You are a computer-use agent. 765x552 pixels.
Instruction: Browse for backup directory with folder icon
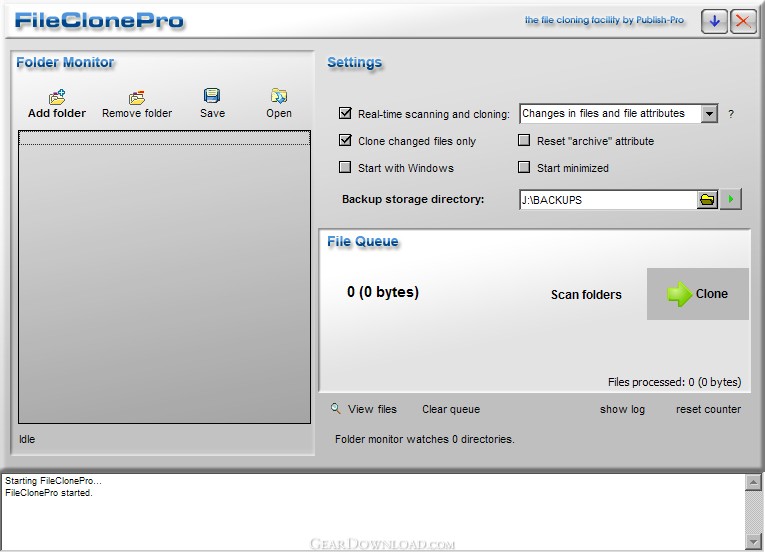(x=707, y=199)
